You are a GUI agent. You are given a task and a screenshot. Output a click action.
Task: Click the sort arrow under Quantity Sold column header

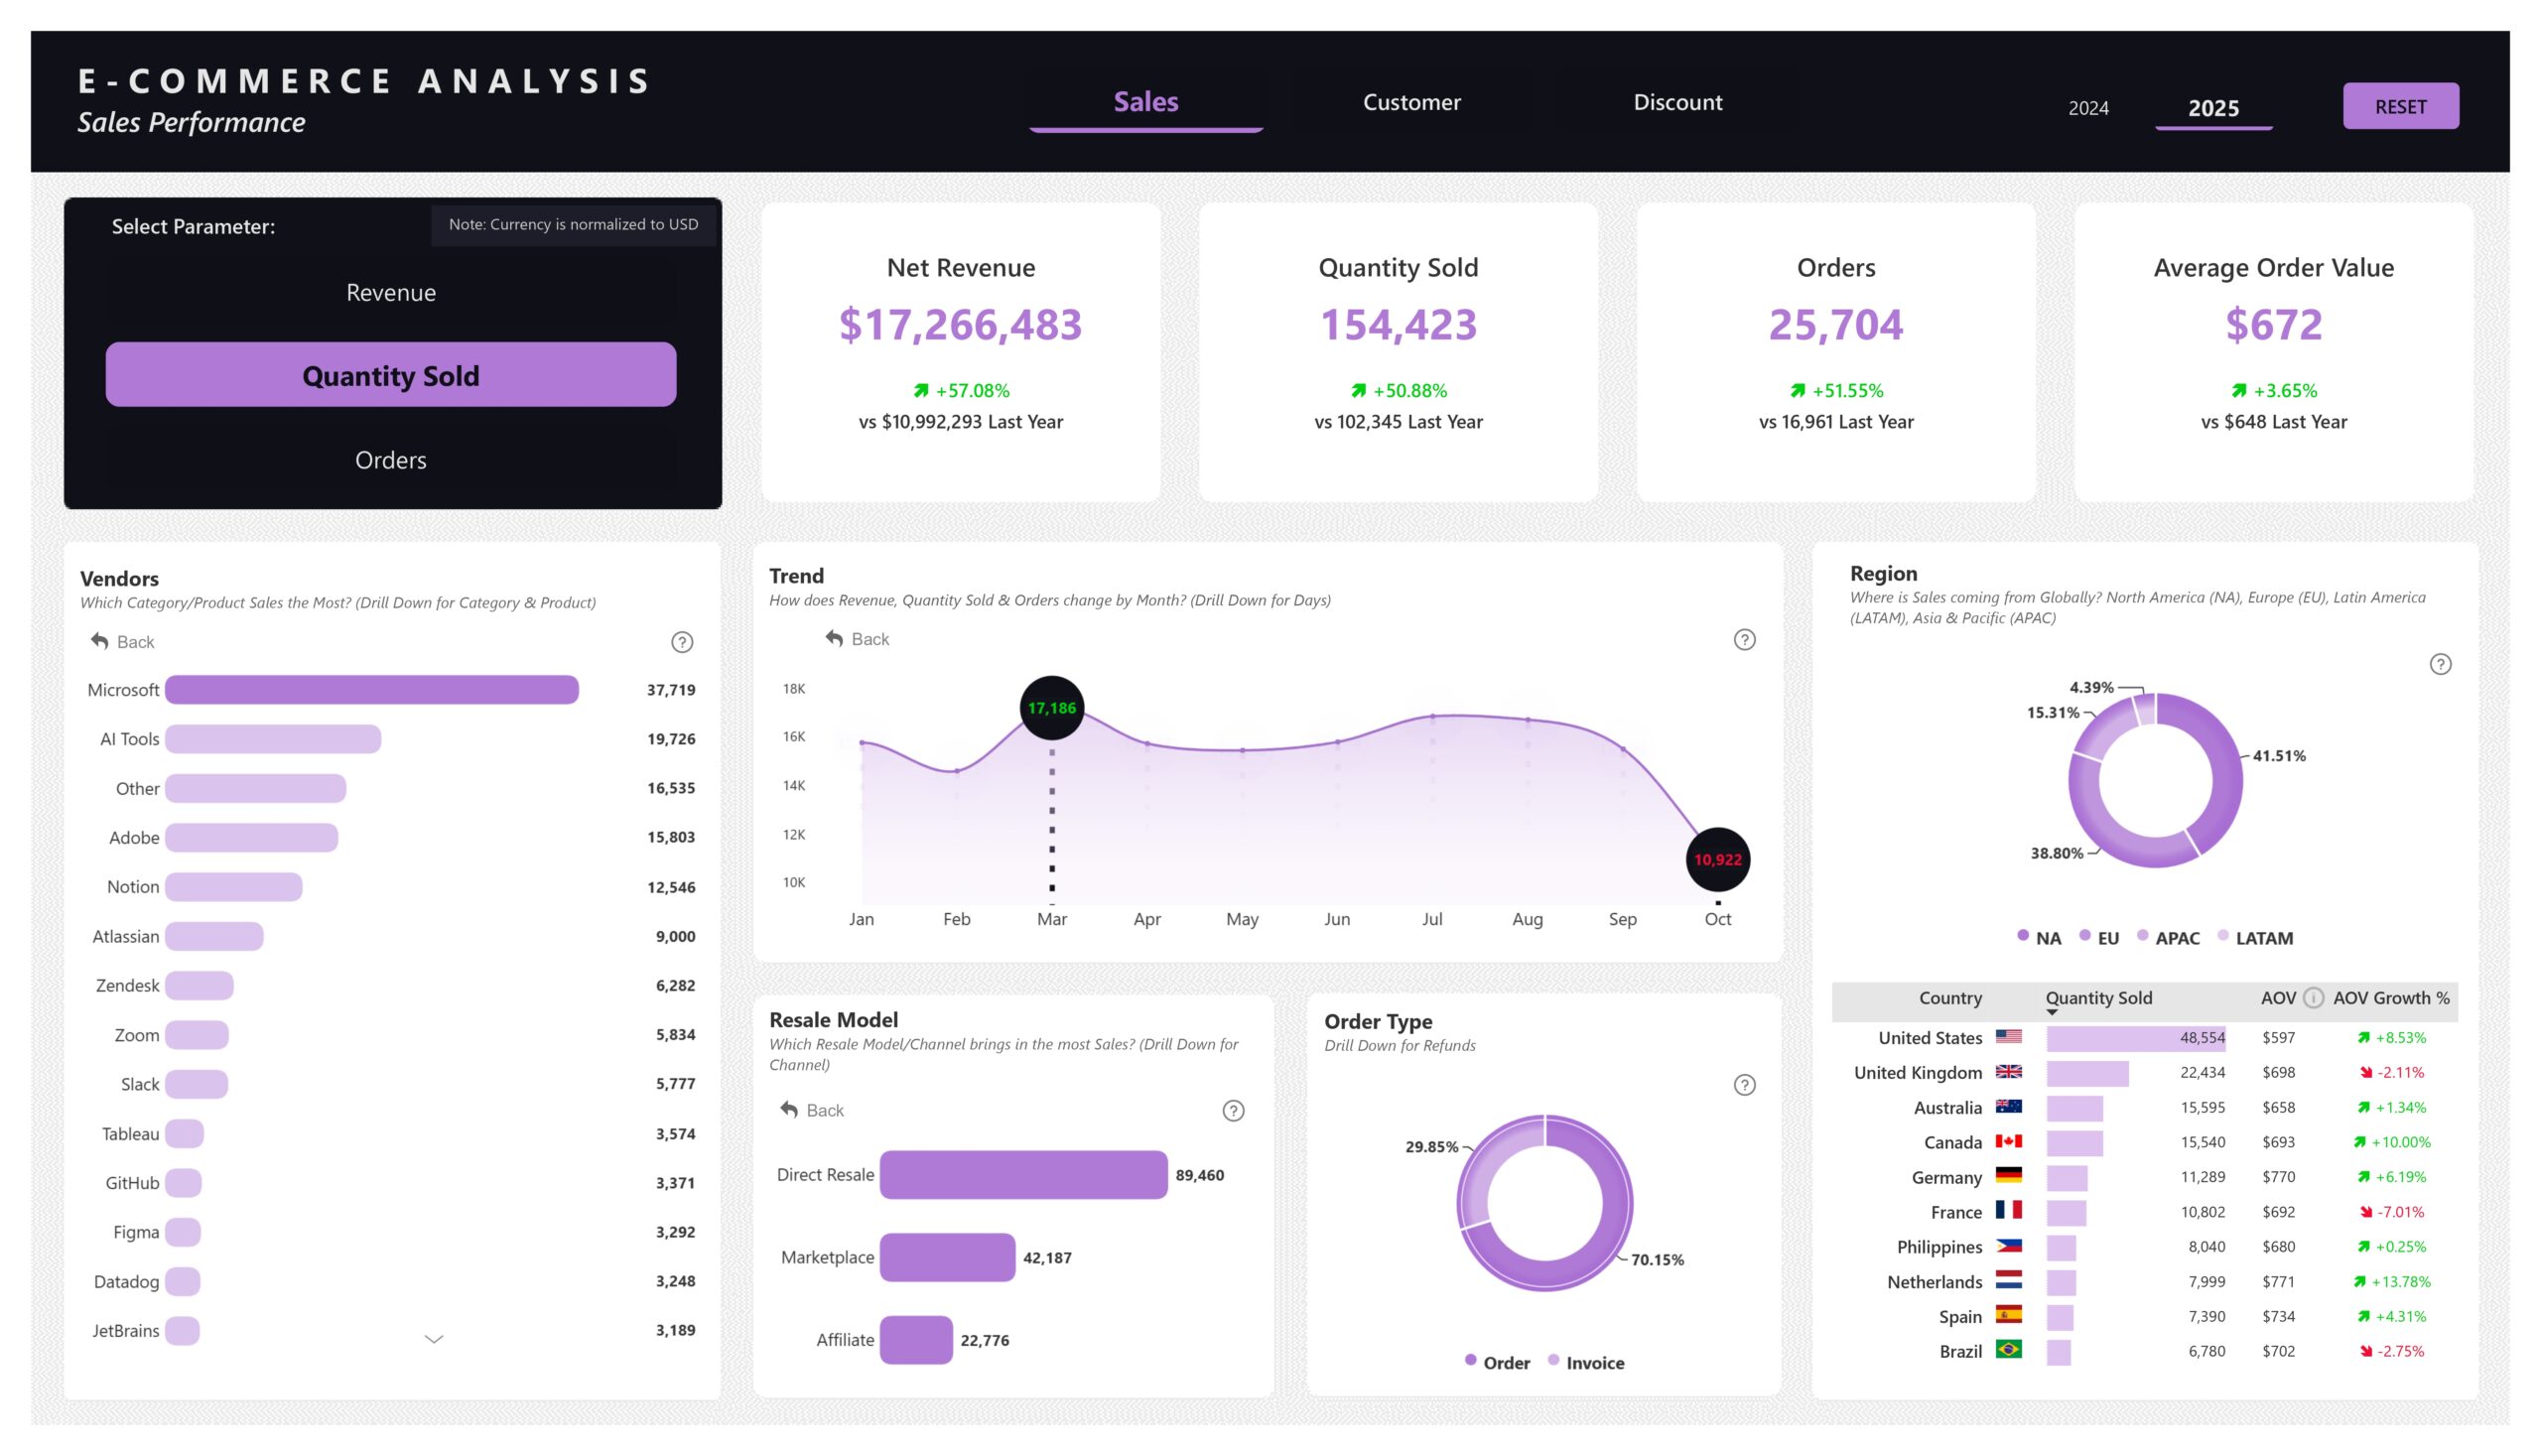point(2052,1013)
